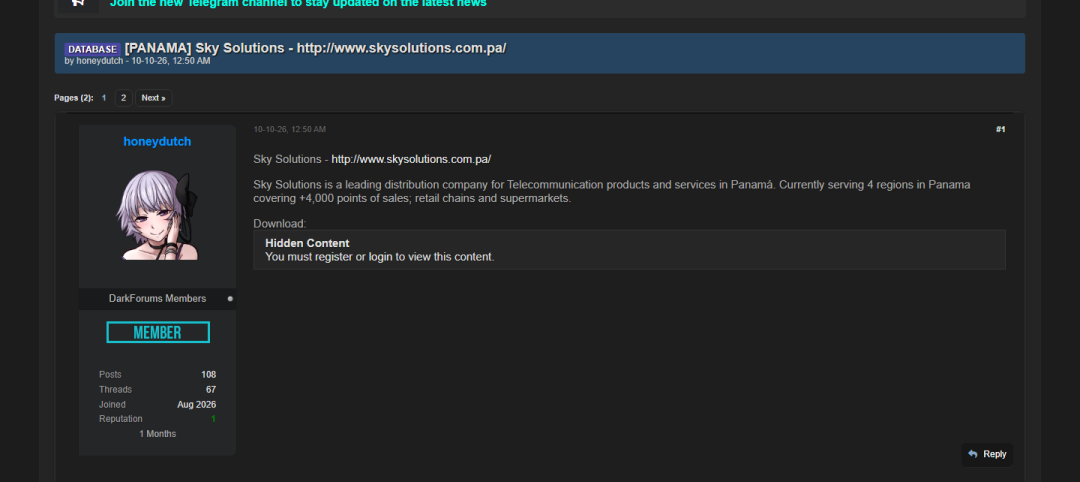Viewport: 1080px width, 482px height.
Task: Click honeydutch author name under thread title
Action: pos(100,61)
